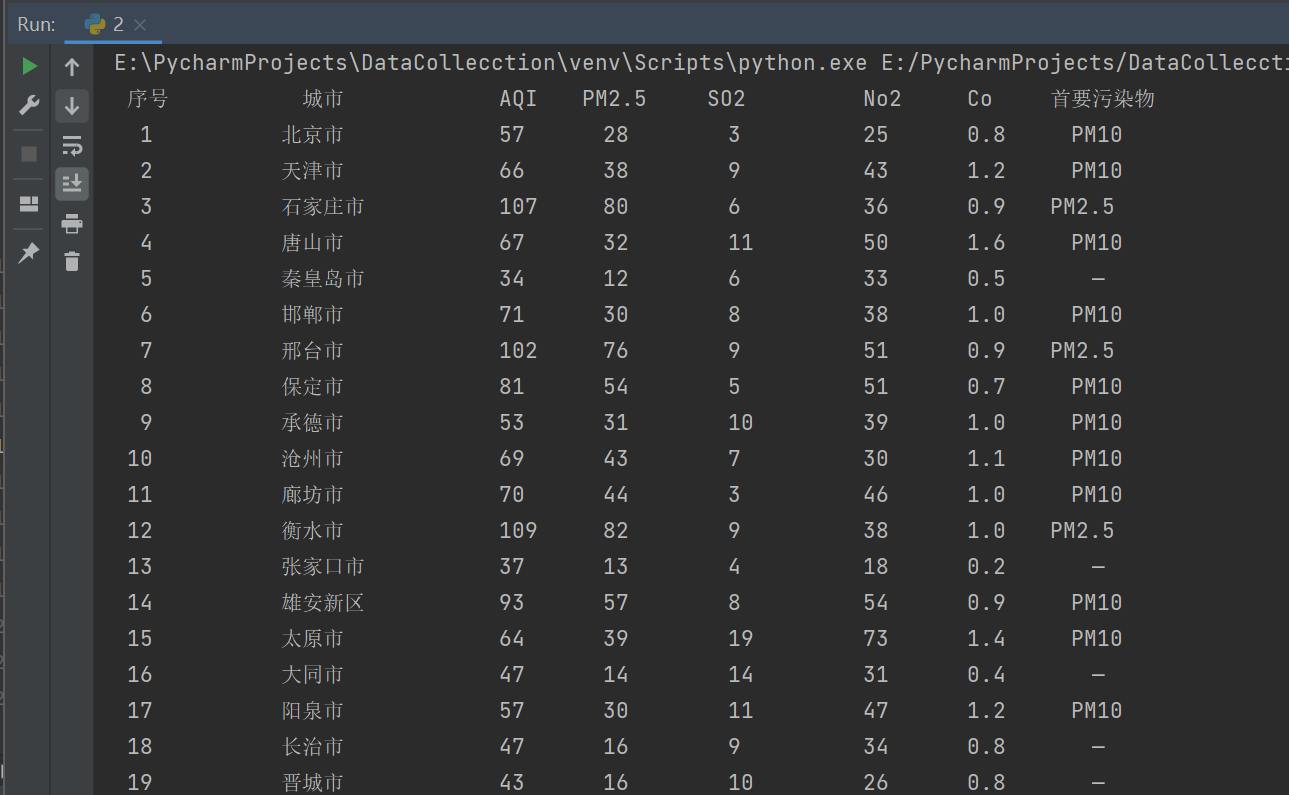This screenshot has height=795, width=1289.
Task: Click city name 天津市
Action: 312,171
